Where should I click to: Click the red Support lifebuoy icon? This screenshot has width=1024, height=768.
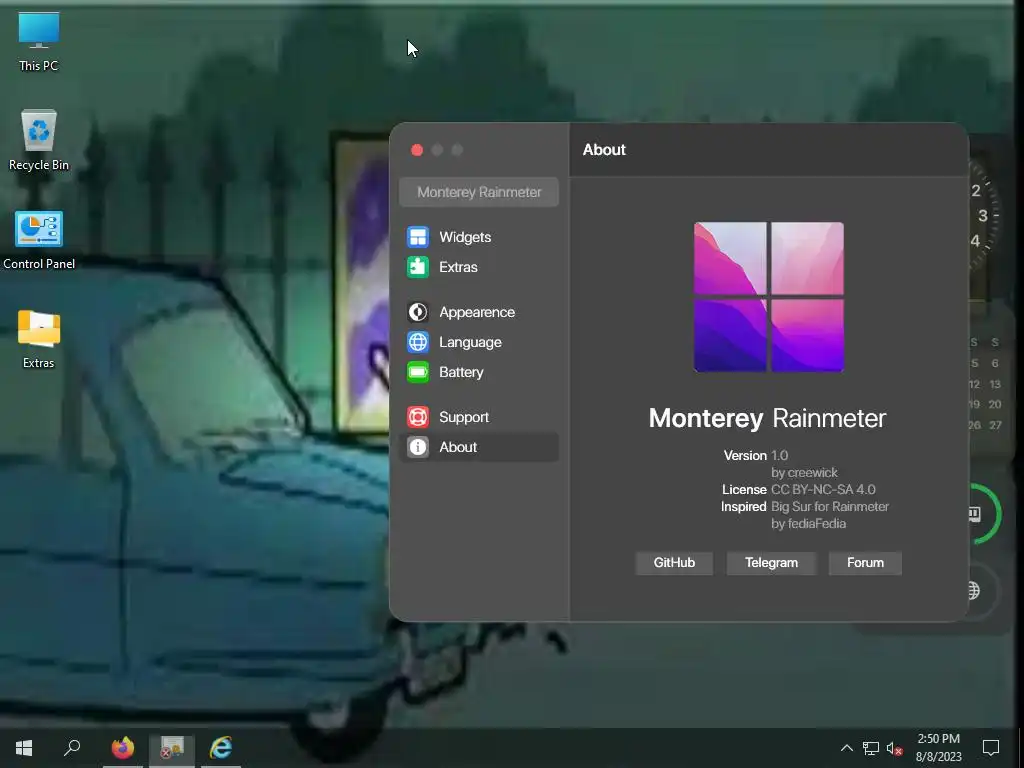[418, 417]
